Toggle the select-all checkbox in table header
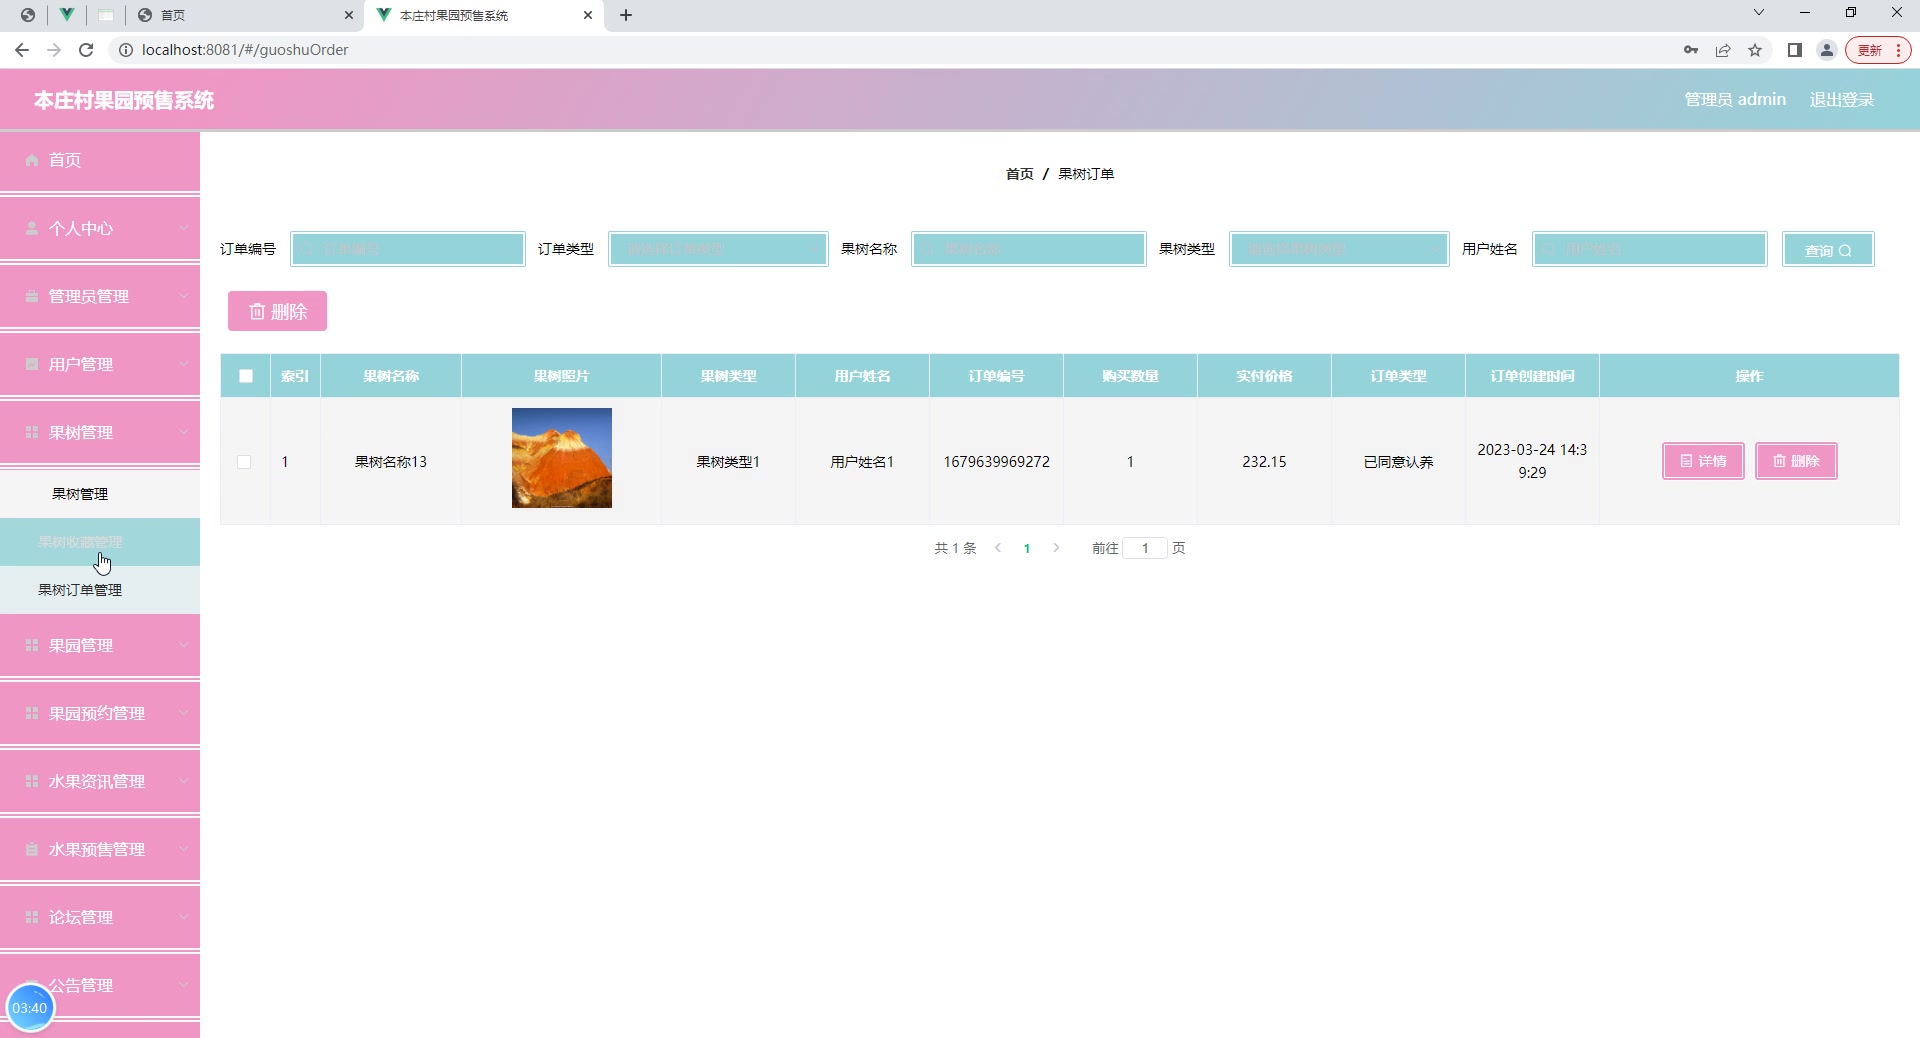 [246, 376]
